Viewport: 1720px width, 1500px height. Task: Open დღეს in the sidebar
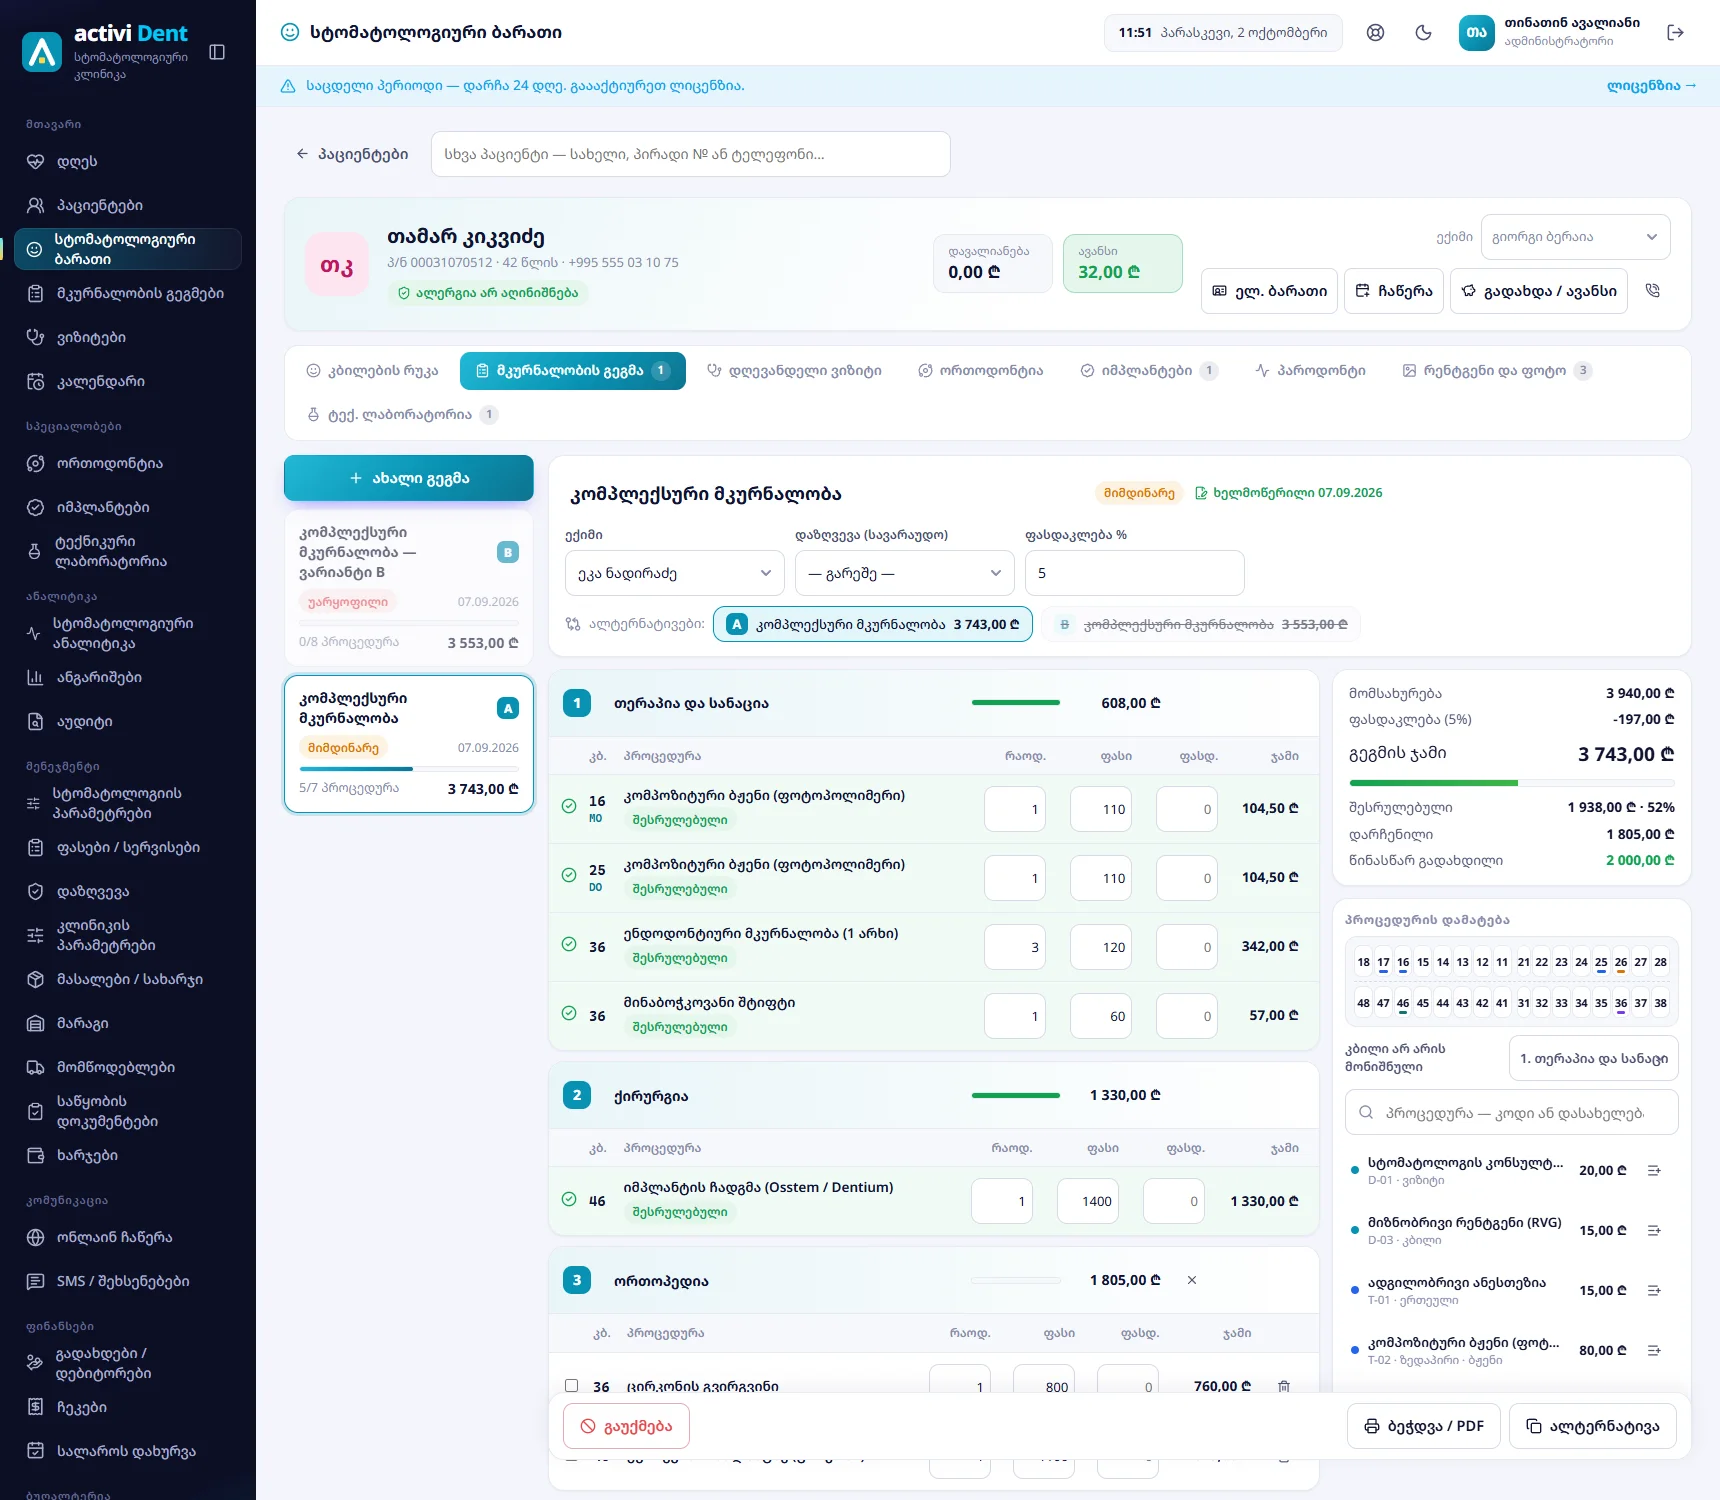[x=128, y=161]
